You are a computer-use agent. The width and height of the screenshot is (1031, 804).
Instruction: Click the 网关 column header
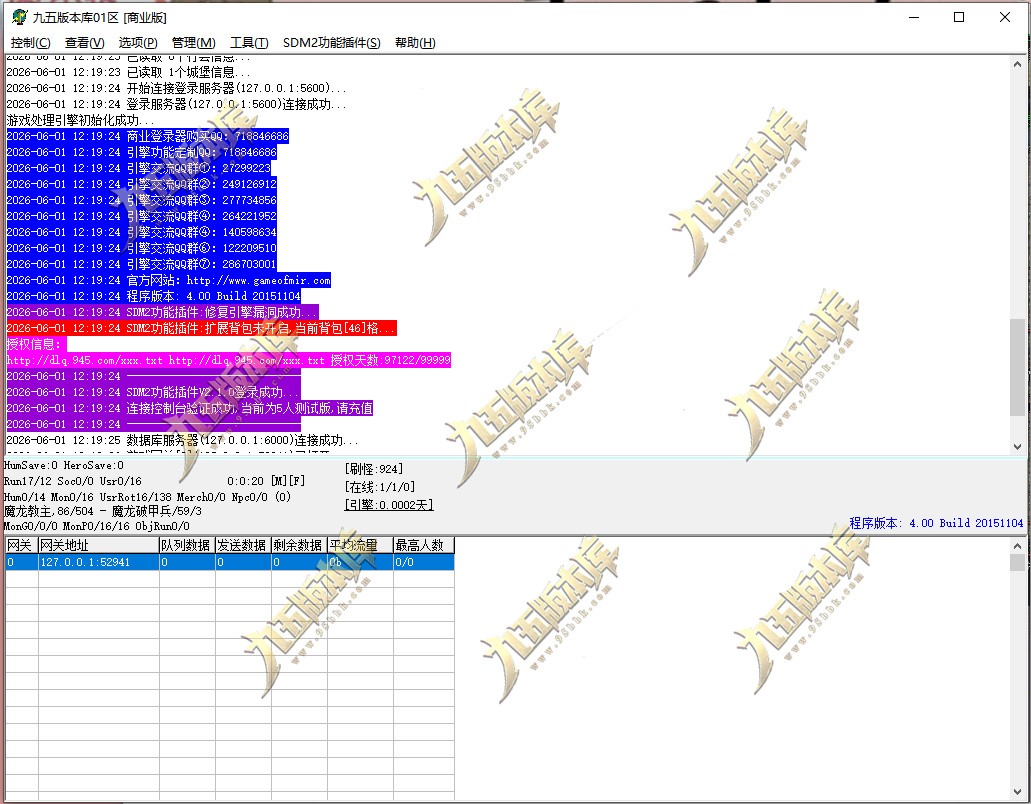(x=22, y=545)
